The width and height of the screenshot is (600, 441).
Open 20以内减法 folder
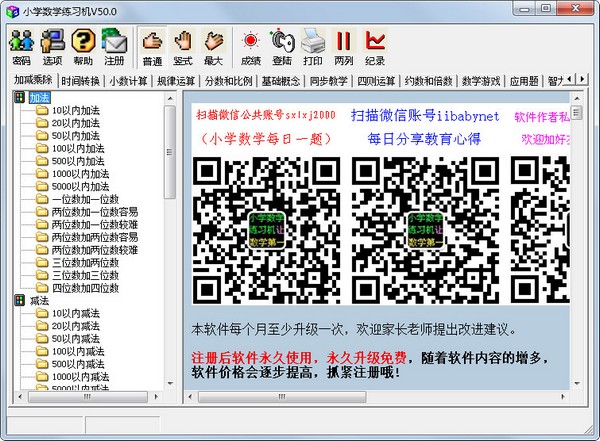(x=68, y=326)
